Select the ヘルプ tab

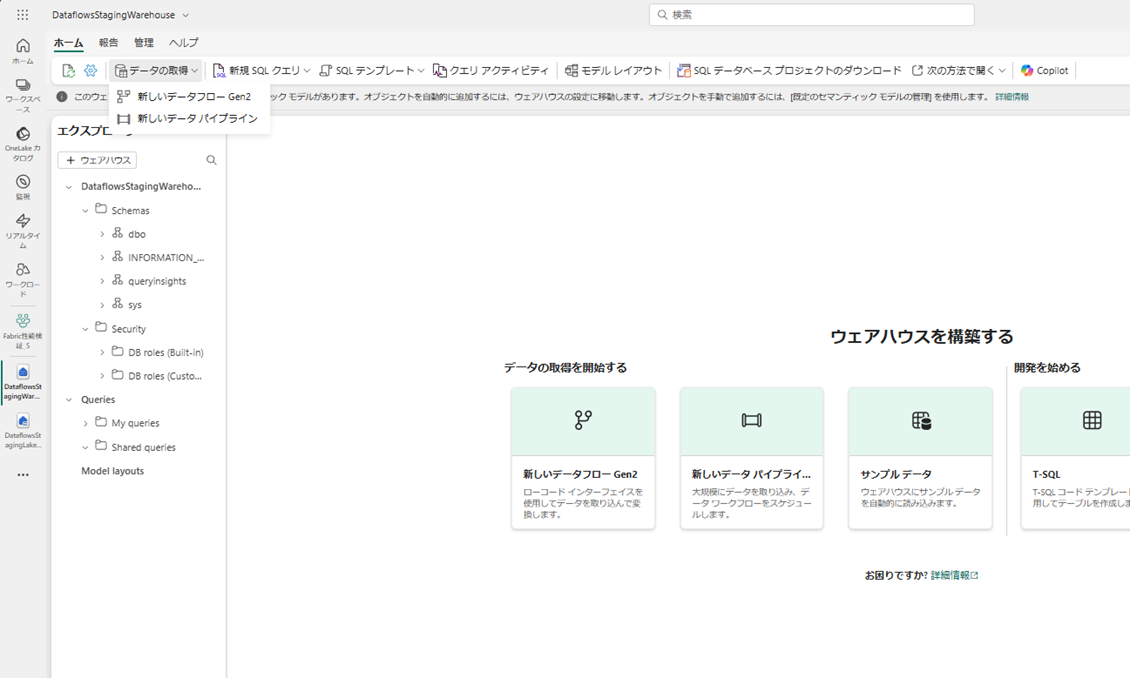[x=183, y=43]
